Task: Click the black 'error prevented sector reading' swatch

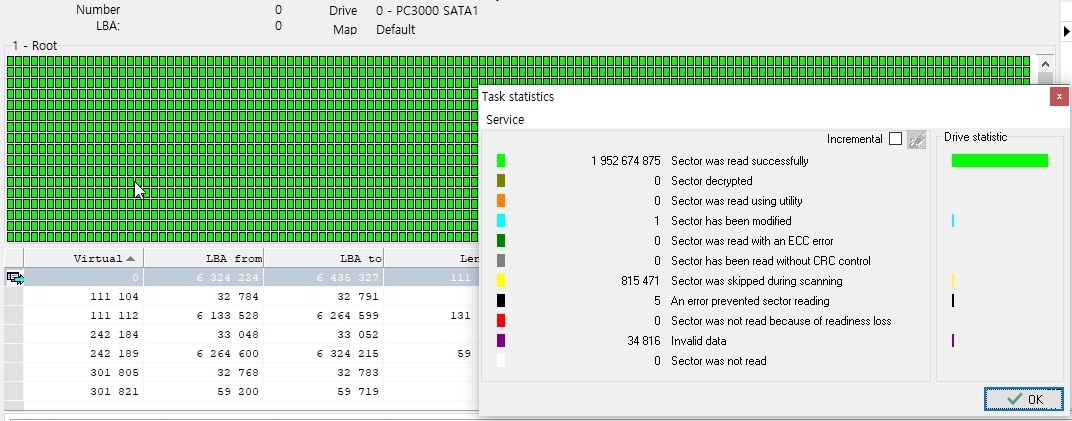Action: click(x=500, y=301)
